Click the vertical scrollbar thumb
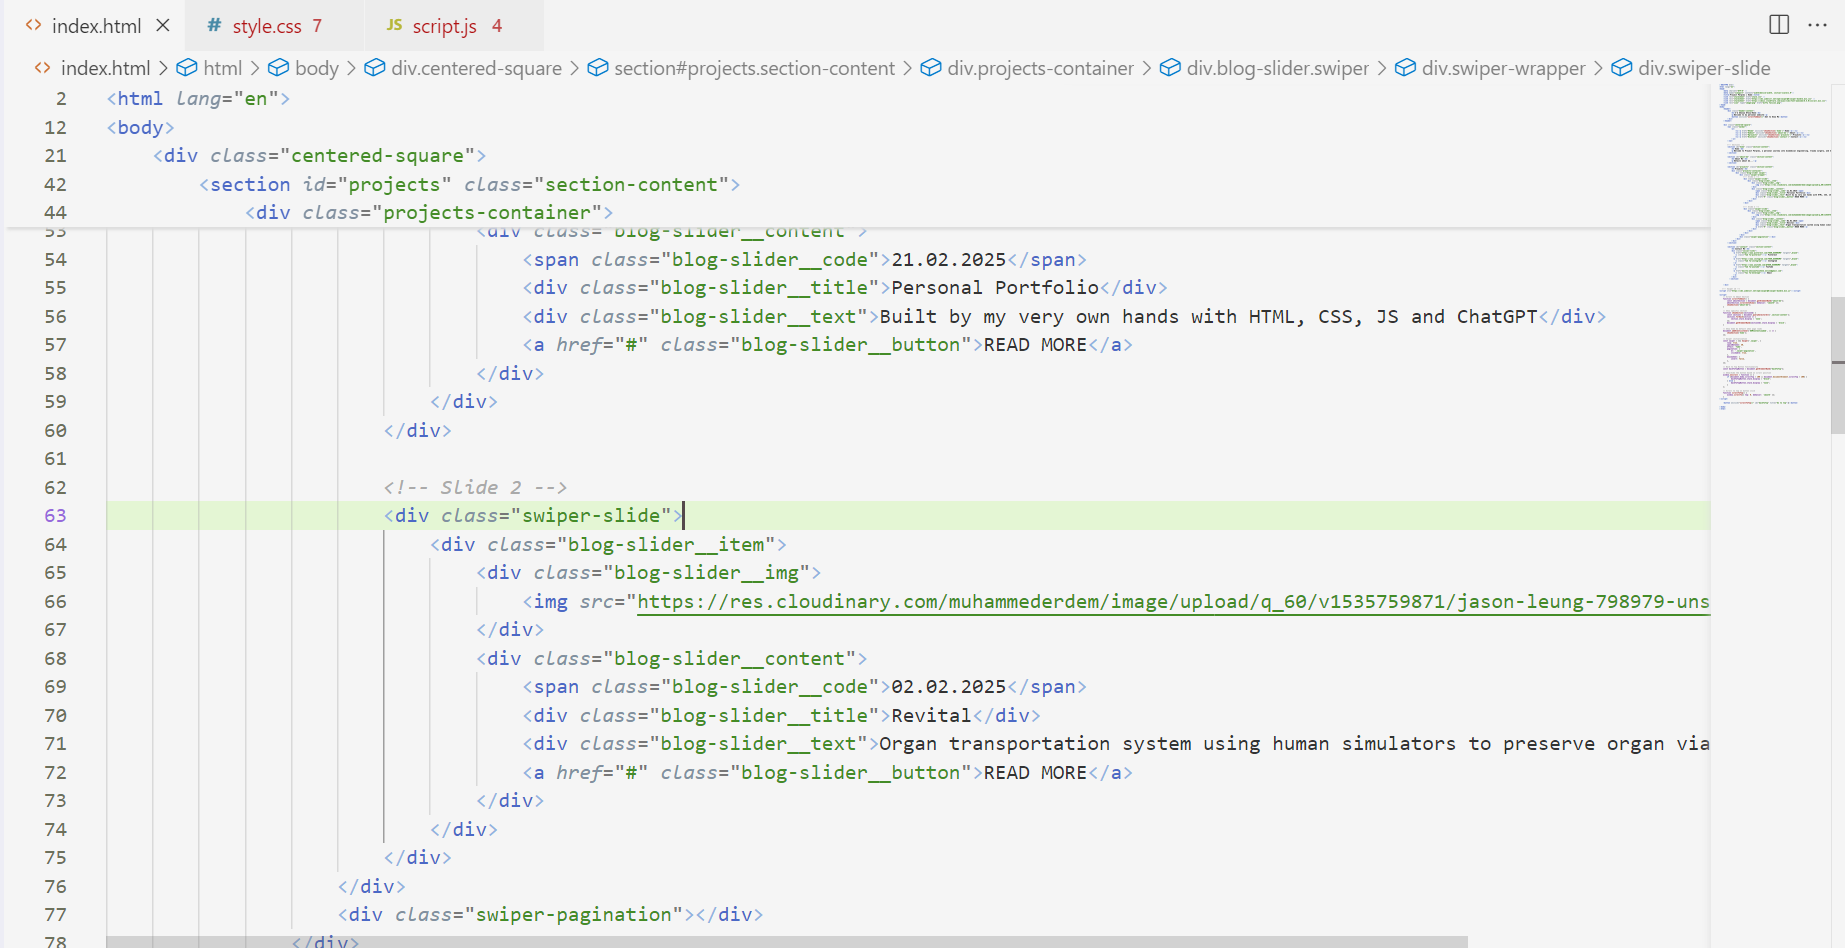Viewport: 1845px width, 948px height. point(1838,365)
